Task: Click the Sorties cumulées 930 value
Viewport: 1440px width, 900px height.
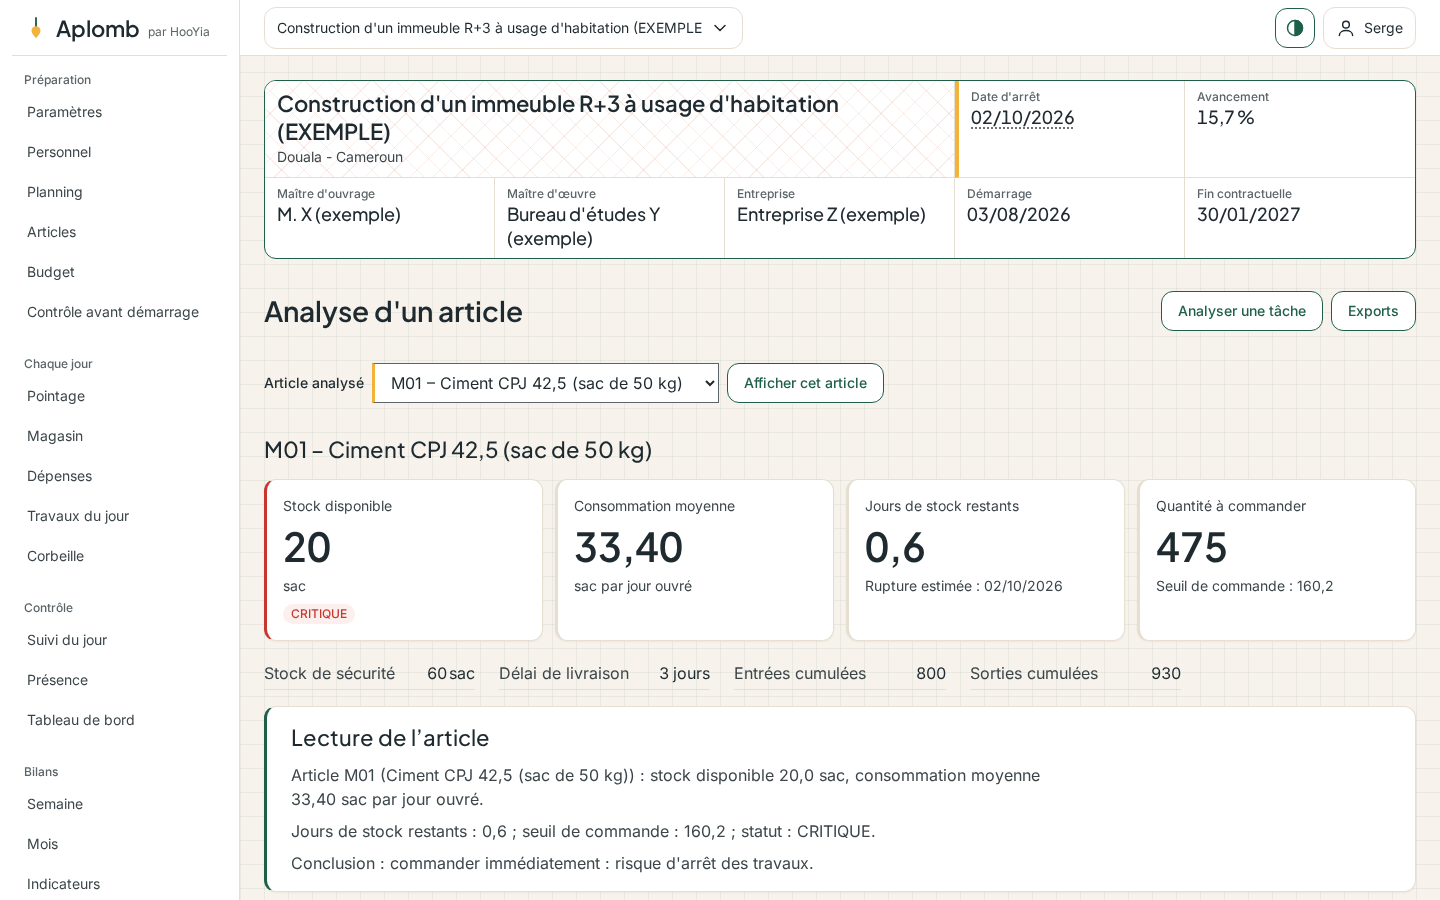Action: coord(1166,674)
